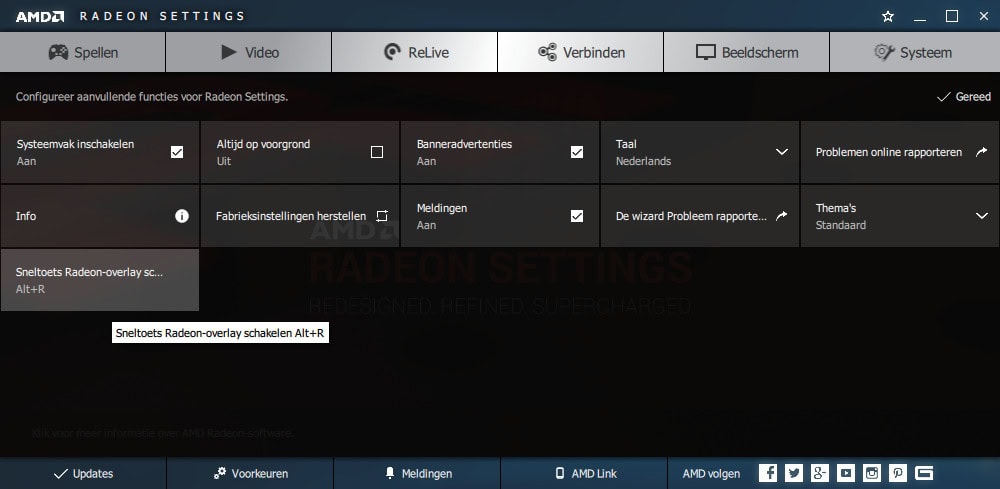The image size is (1000, 489).
Task: Click Sneltoets Radeon-overlay Alt+R tile
Action: 100,280
